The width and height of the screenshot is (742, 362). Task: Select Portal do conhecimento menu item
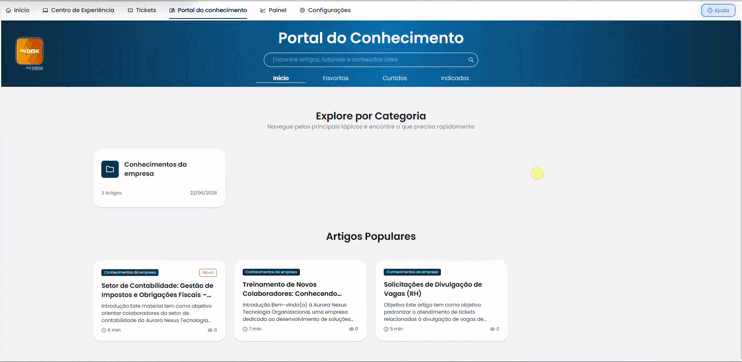(x=208, y=10)
